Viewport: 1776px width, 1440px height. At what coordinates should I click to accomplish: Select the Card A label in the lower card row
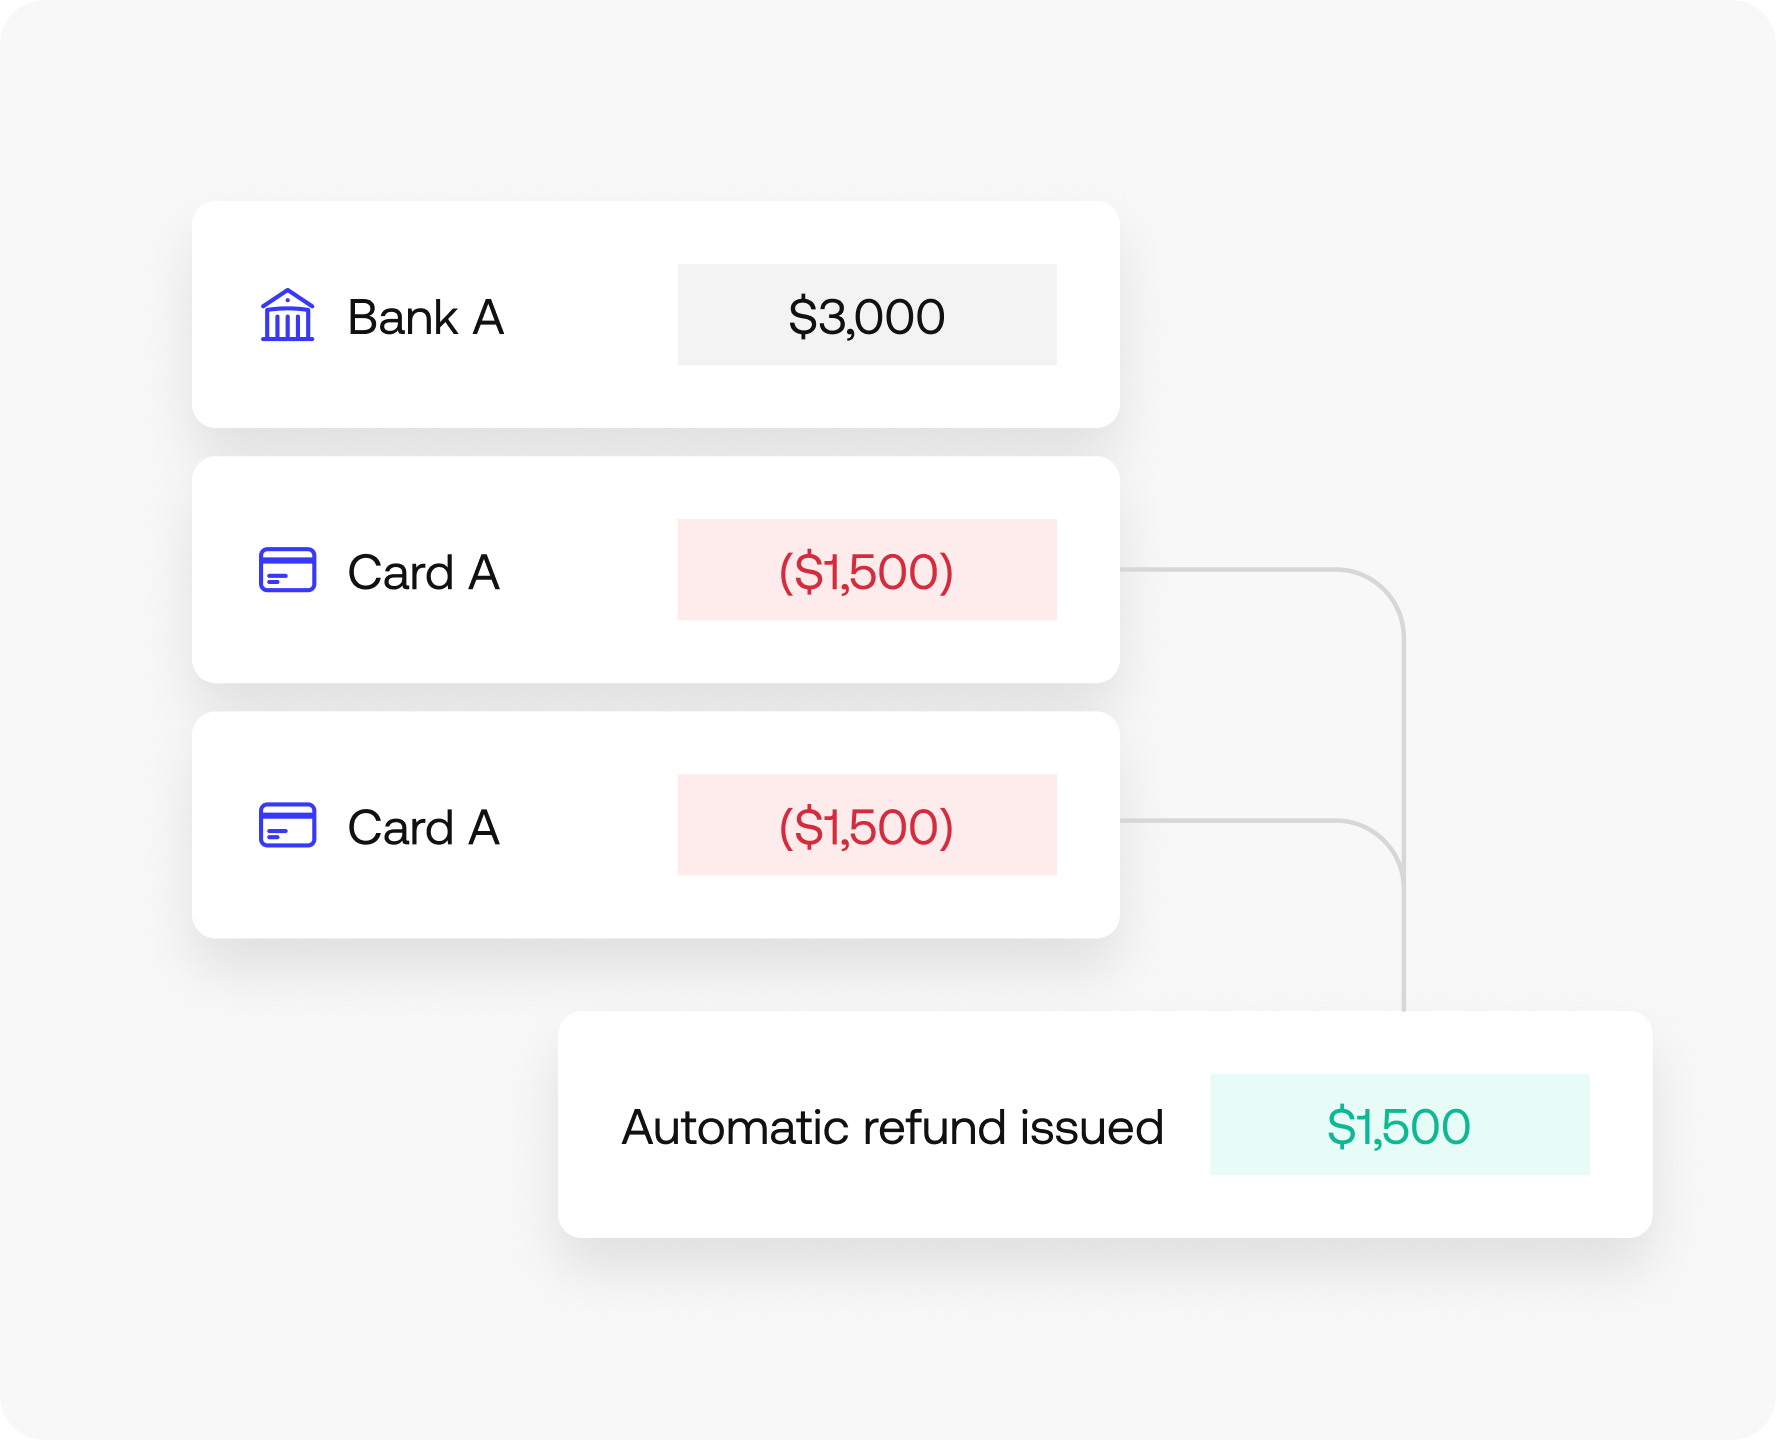click(423, 828)
